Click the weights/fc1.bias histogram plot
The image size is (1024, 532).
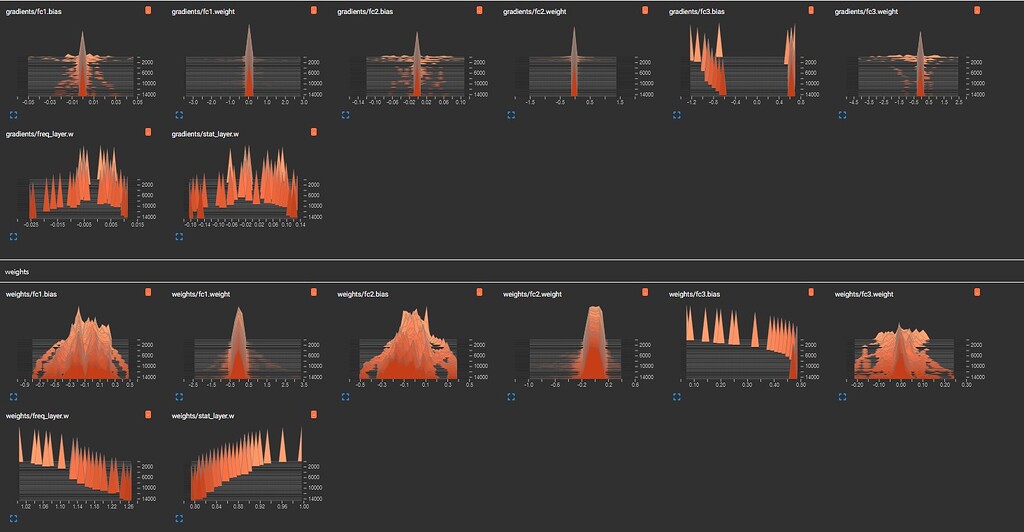(80, 345)
